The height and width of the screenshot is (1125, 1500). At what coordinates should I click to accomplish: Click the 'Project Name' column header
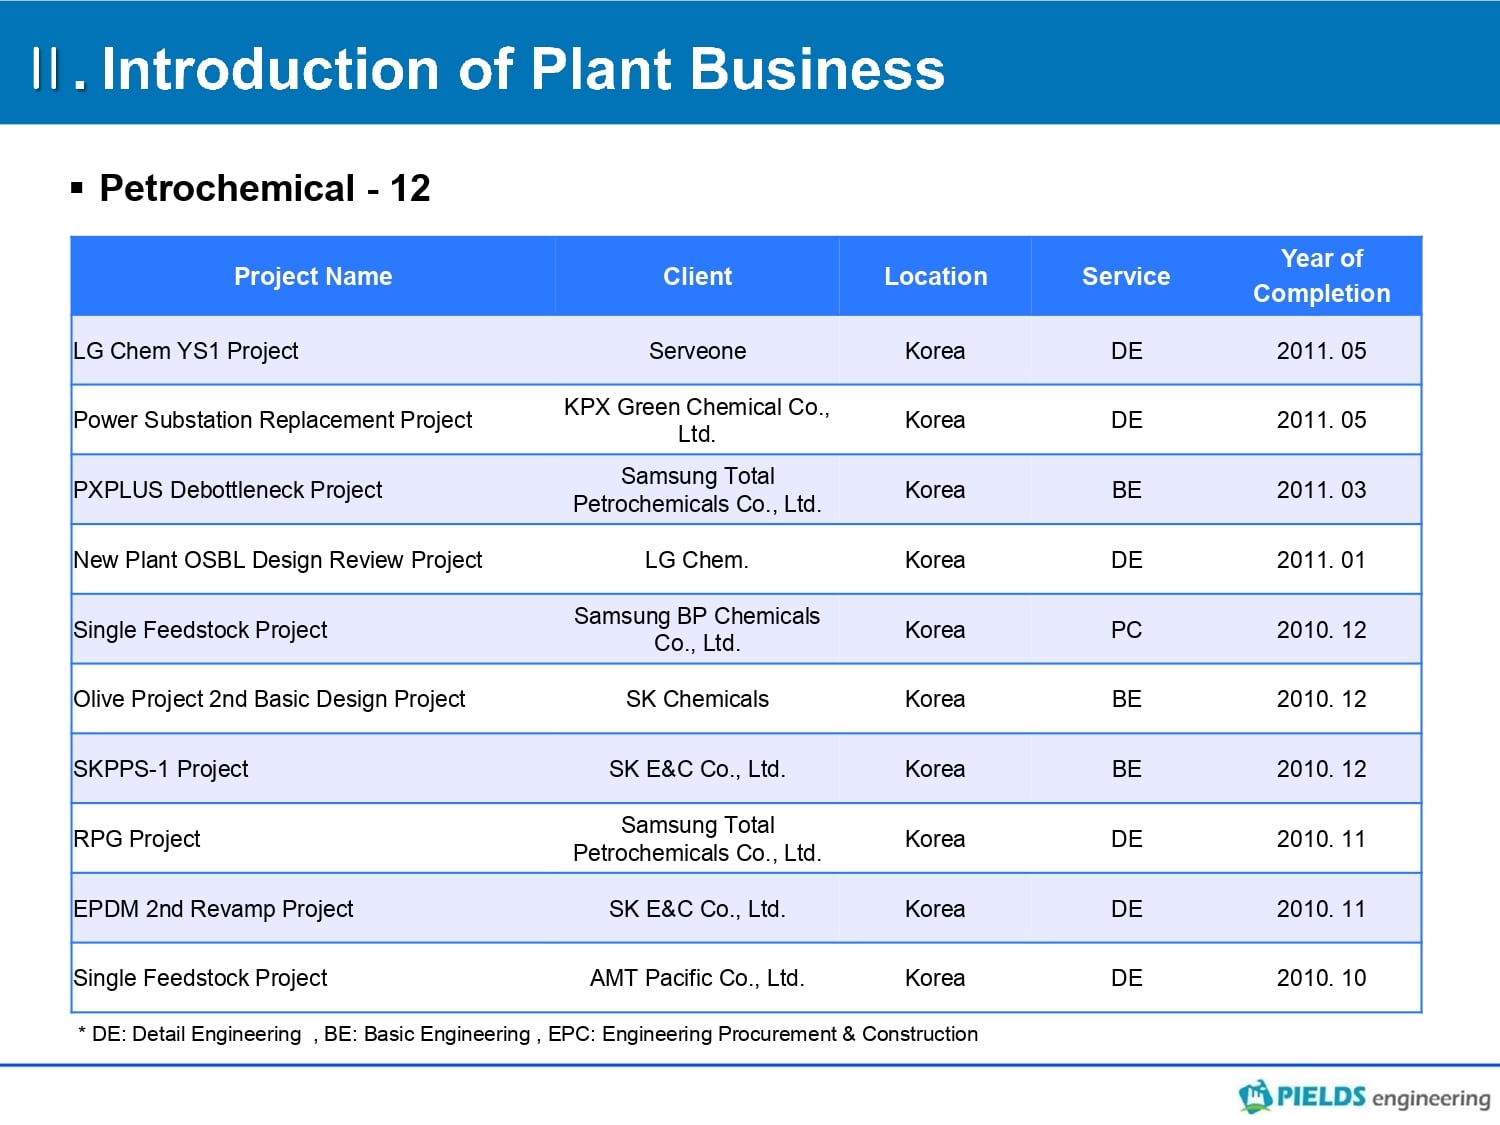[313, 276]
